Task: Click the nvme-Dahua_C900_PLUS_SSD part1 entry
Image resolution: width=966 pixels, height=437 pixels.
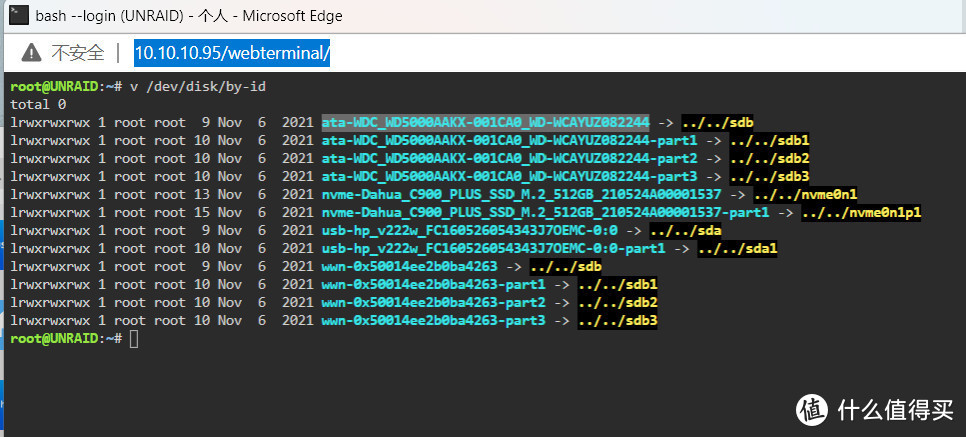Action: pos(545,212)
